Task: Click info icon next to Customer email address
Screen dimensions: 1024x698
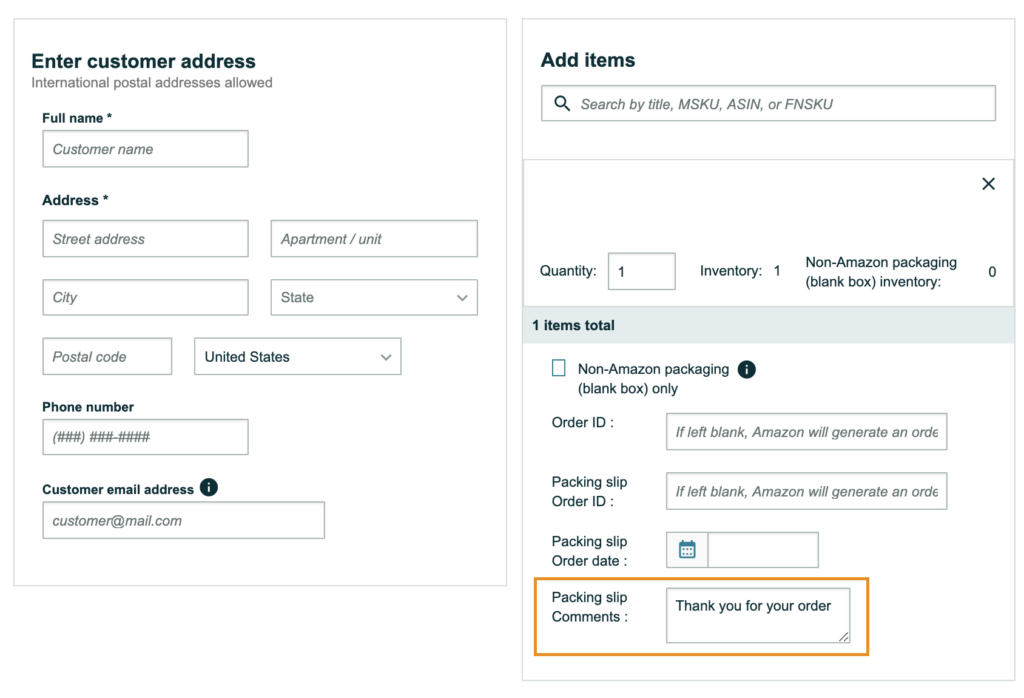Action: (208, 488)
